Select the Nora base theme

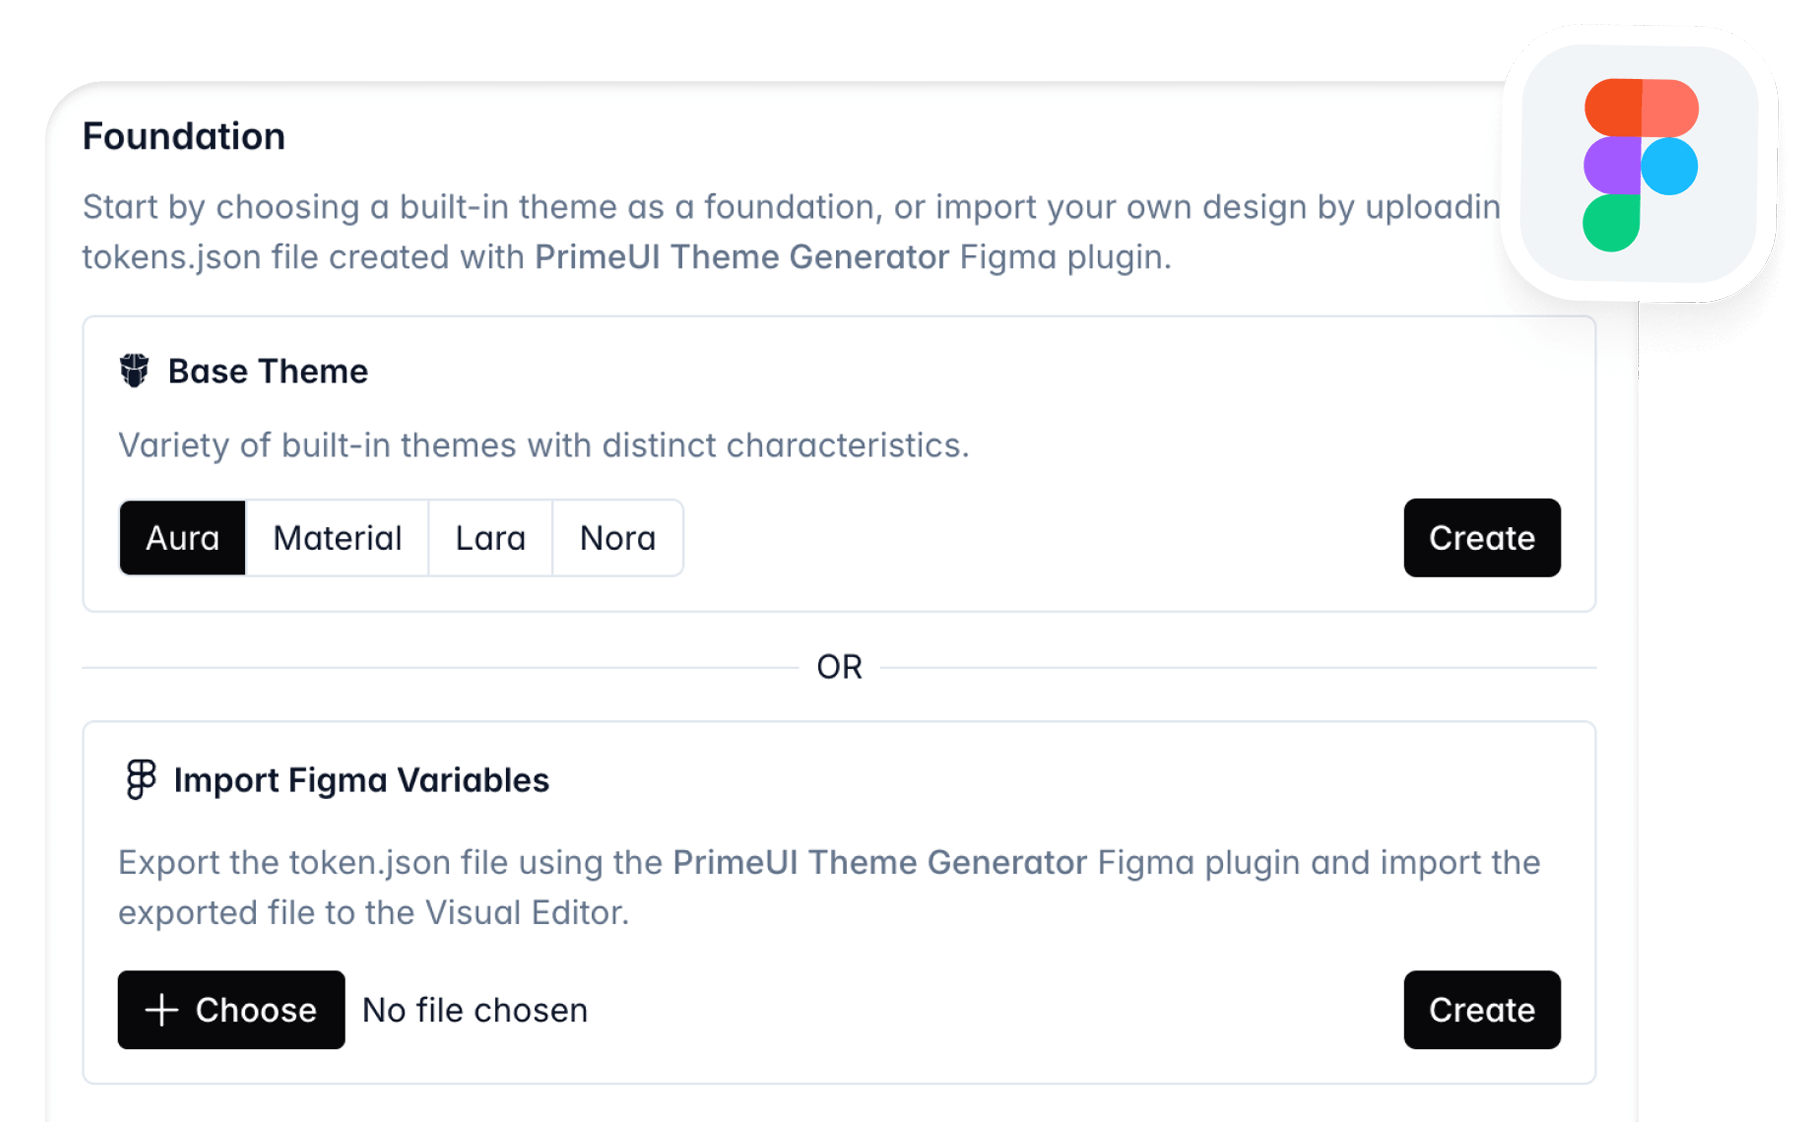[617, 538]
